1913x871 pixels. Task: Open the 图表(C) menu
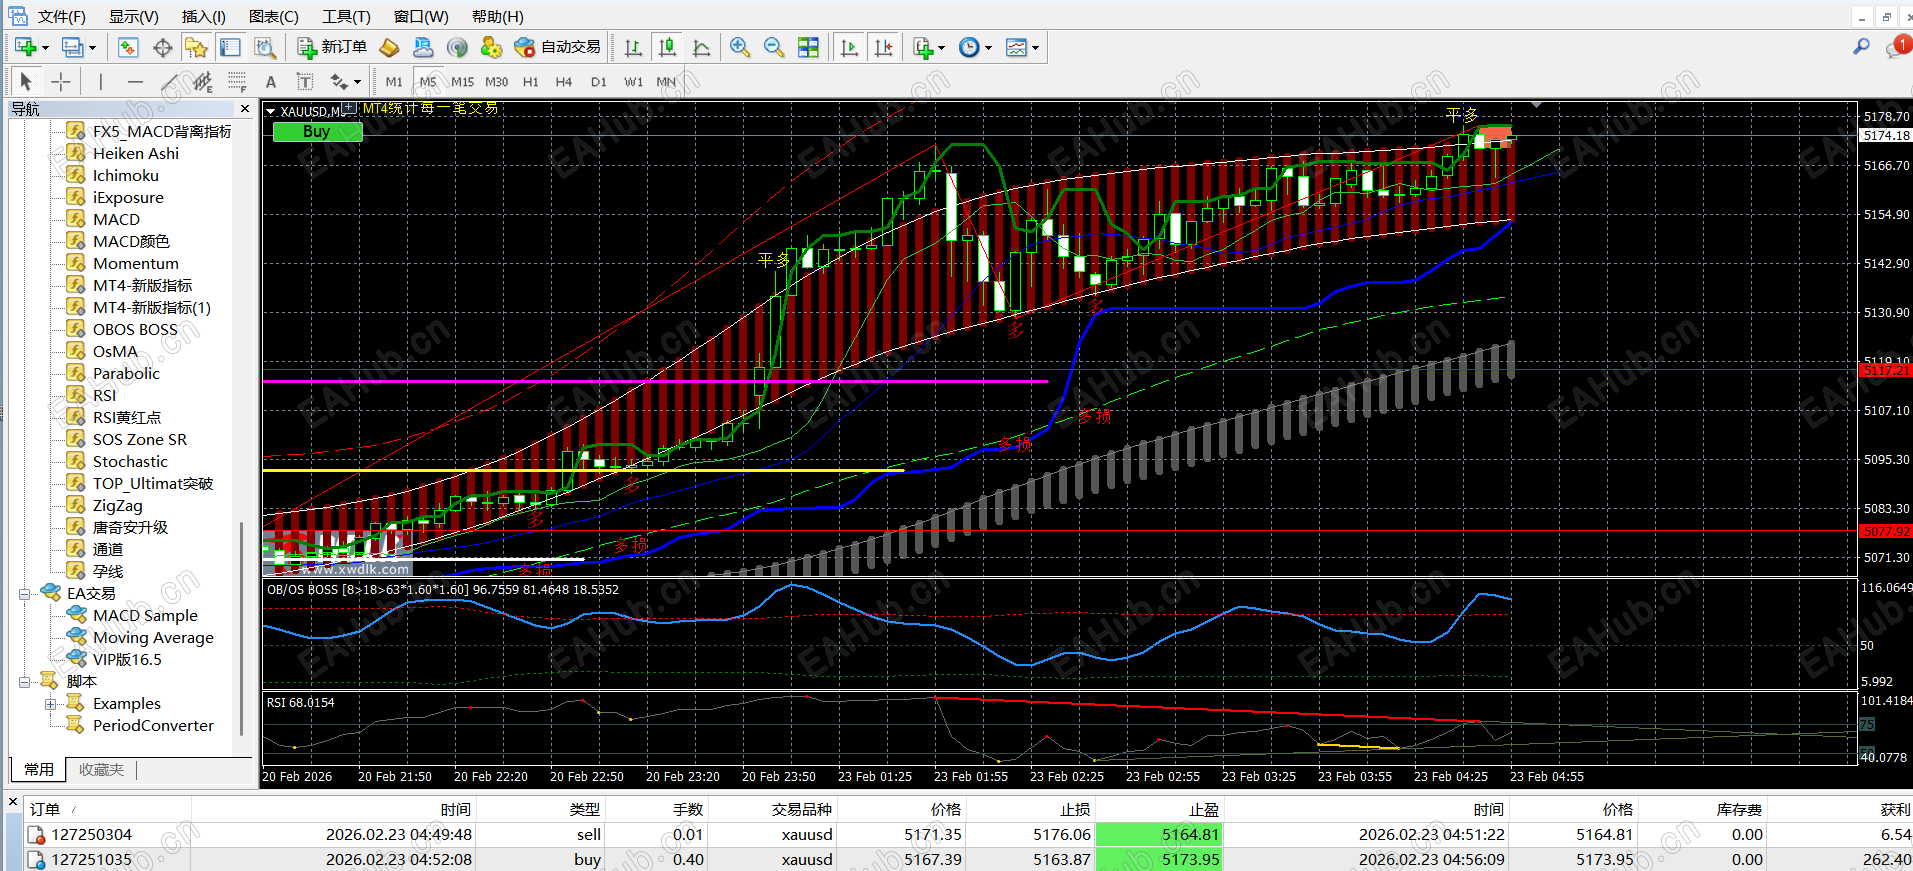(x=273, y=16)
